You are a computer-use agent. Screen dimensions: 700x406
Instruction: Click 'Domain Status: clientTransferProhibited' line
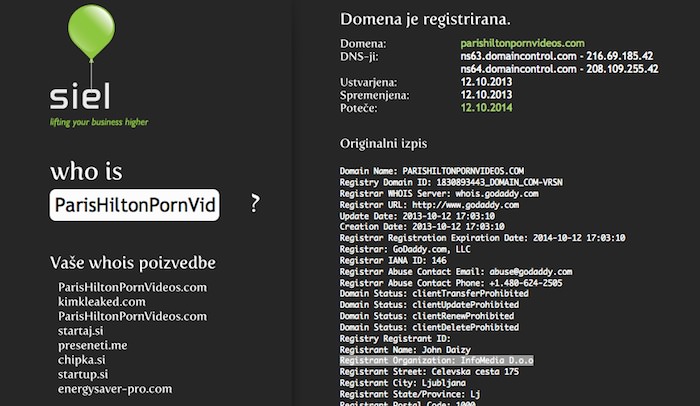(x=434, y=293)
